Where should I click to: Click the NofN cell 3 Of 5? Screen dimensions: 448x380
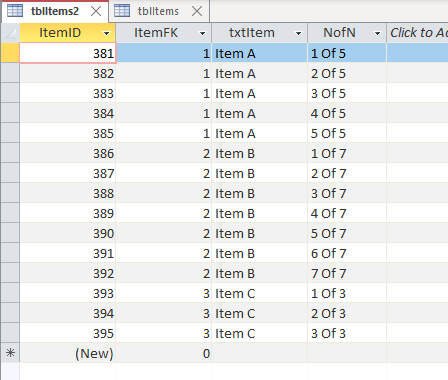coord(347,93)
